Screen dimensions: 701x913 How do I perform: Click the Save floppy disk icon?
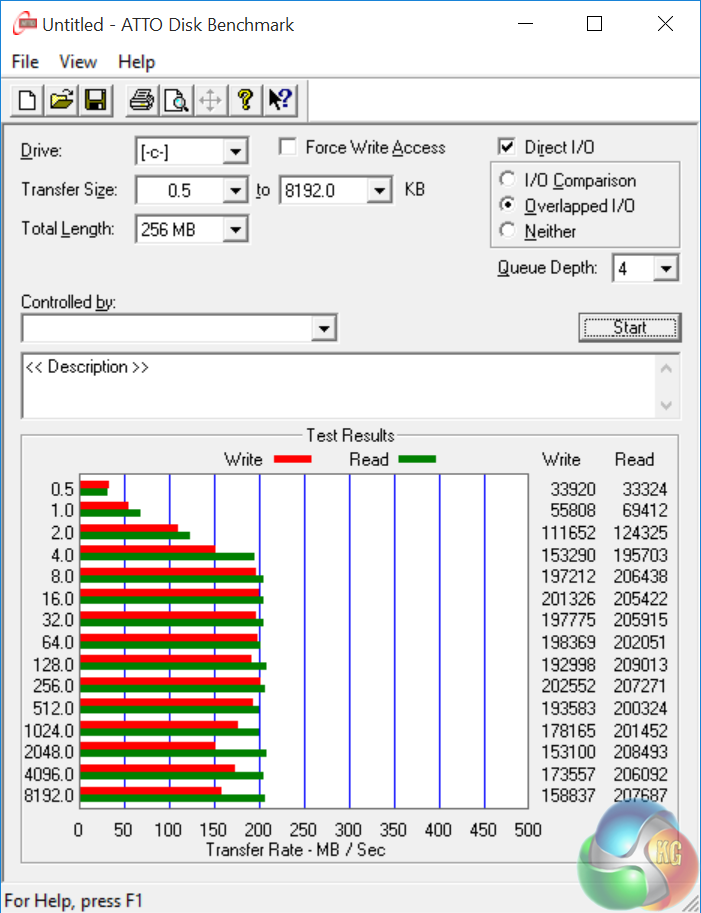(95, 100)
